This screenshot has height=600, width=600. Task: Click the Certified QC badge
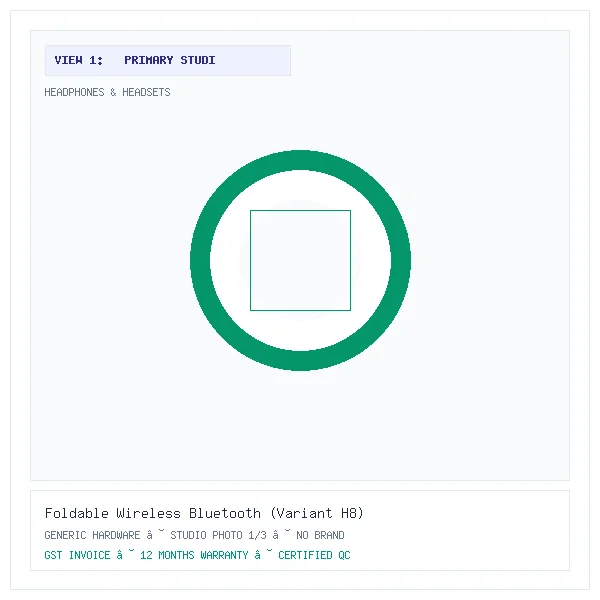(314, 555)
